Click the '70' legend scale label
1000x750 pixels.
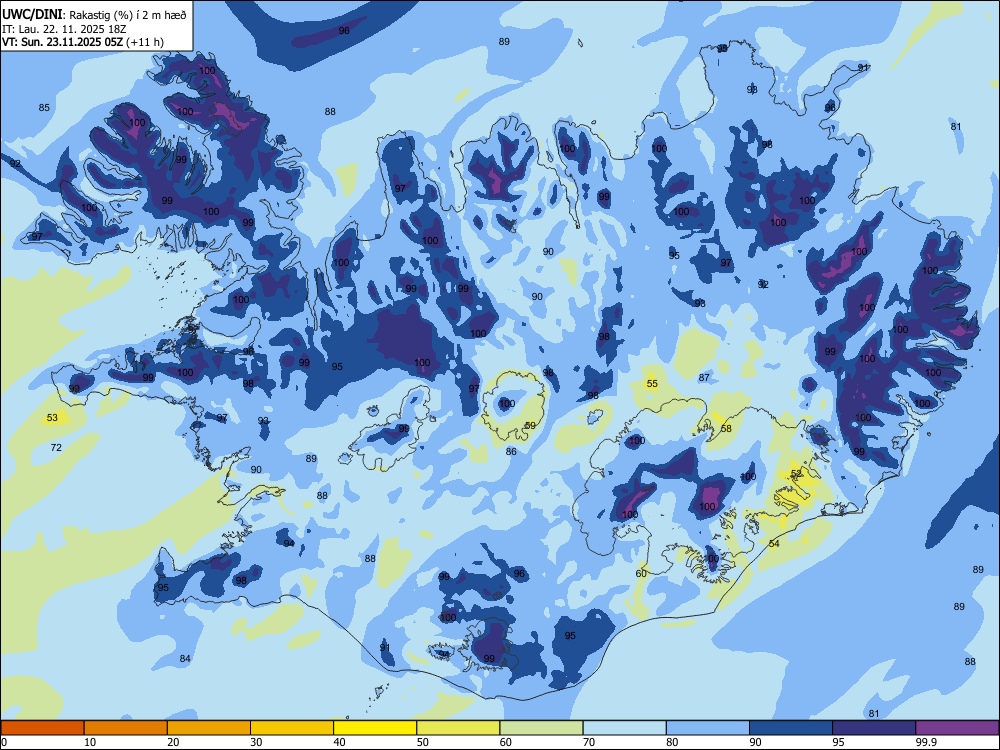tap(589, 742)
